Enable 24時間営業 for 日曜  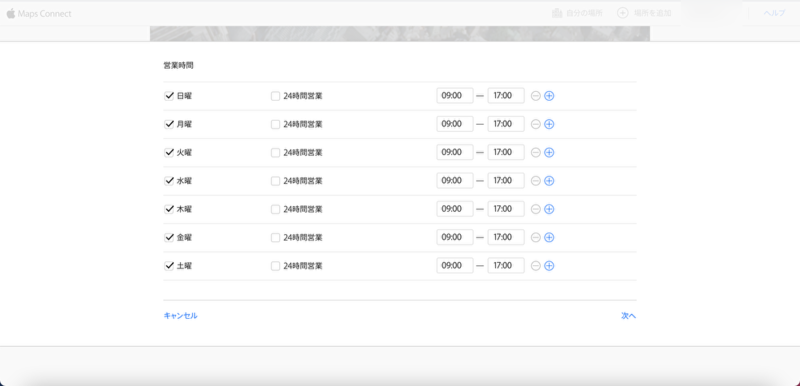pyautogui.click(x=276, y=96)
